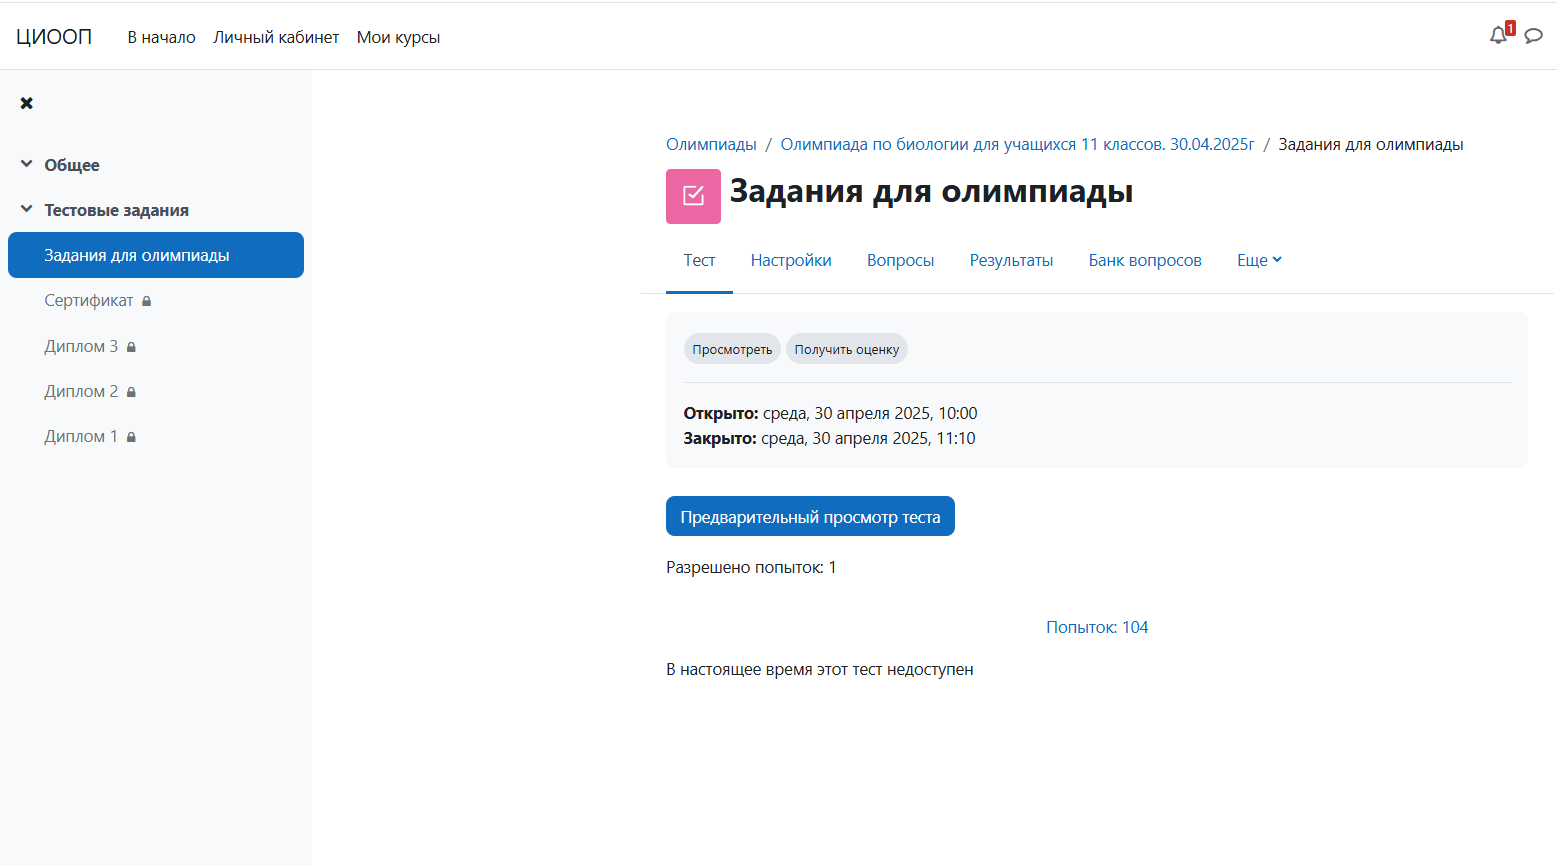Image resolution: width=1557 pixels, height=865 pixels.
Task: Collapse the Тестовые задания section chevron
Action: click(27, 209)
